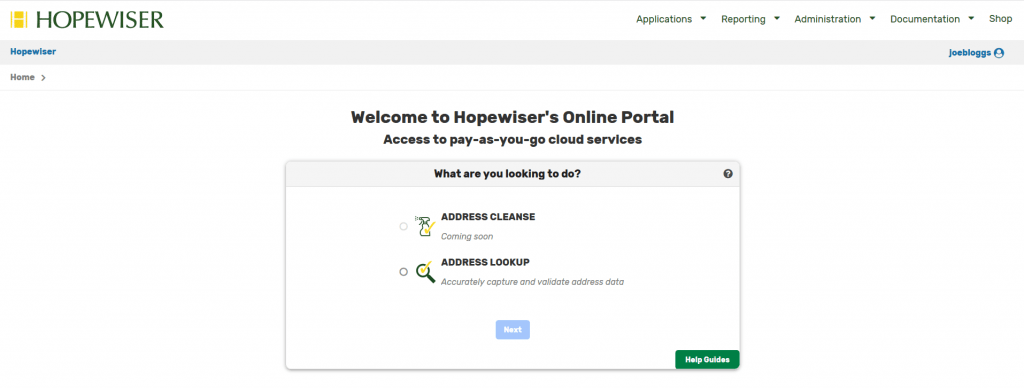The height and width of the screenshot is (388, 1024).
Task: Click the 'What are you looking to do?' header
Action: coord(507,174)
